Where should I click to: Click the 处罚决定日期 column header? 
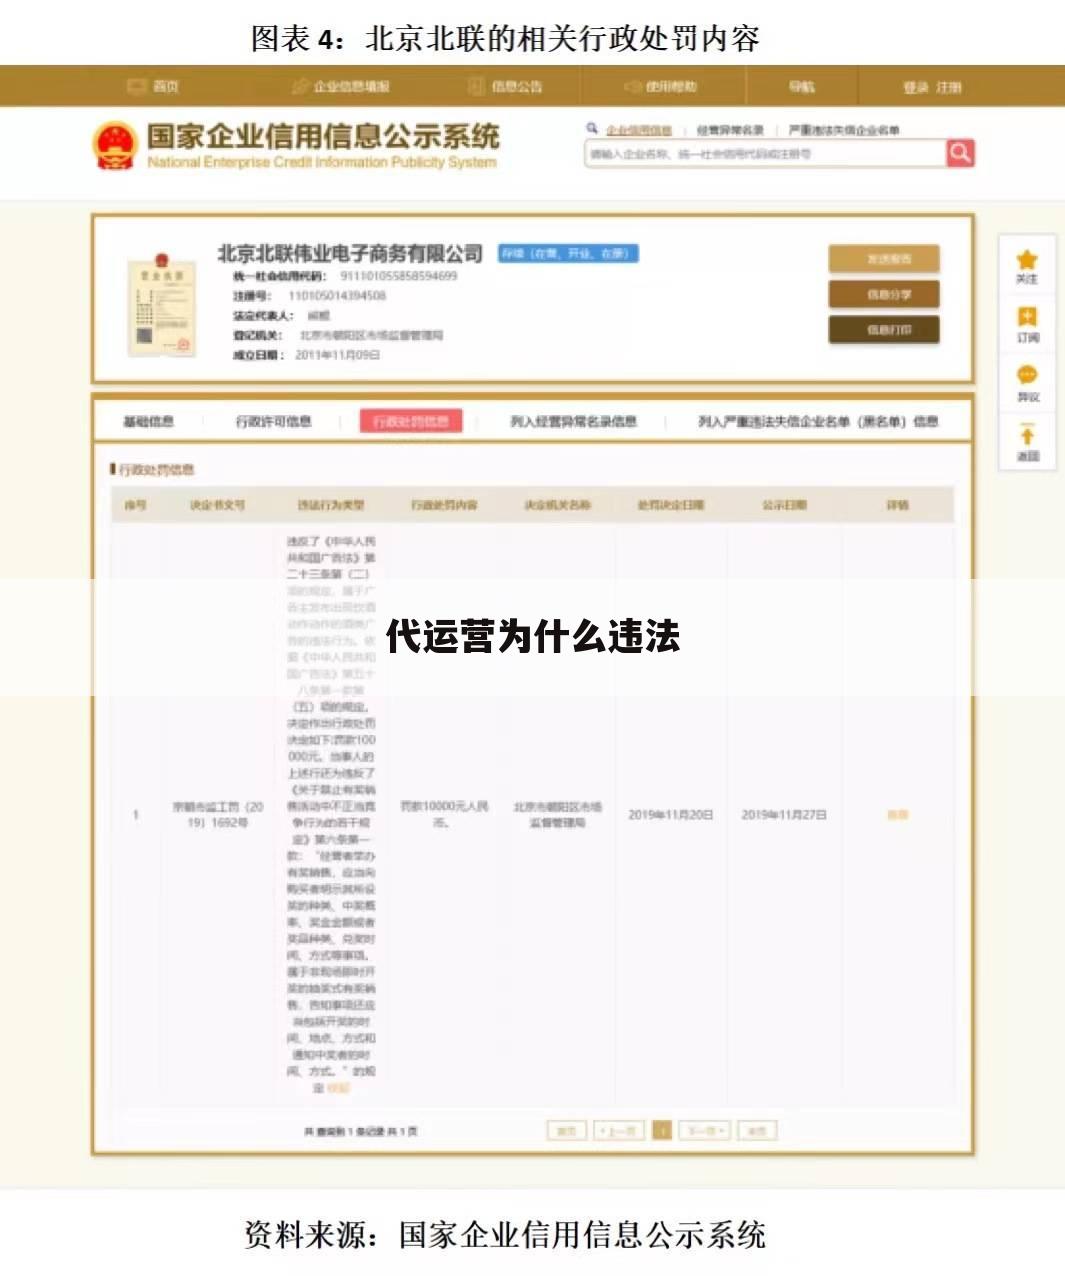tap(671, 506)
